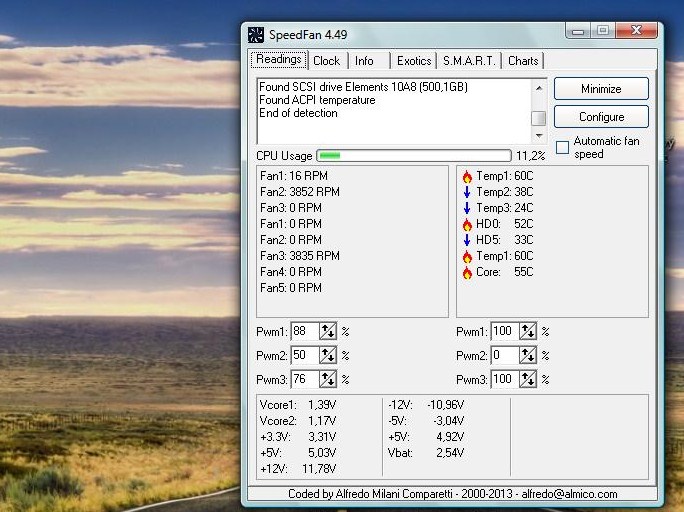Click inside the right Pwm1 value field
Image resolution: width=684 pixels, height=512 pixels.
click(504, 331)
